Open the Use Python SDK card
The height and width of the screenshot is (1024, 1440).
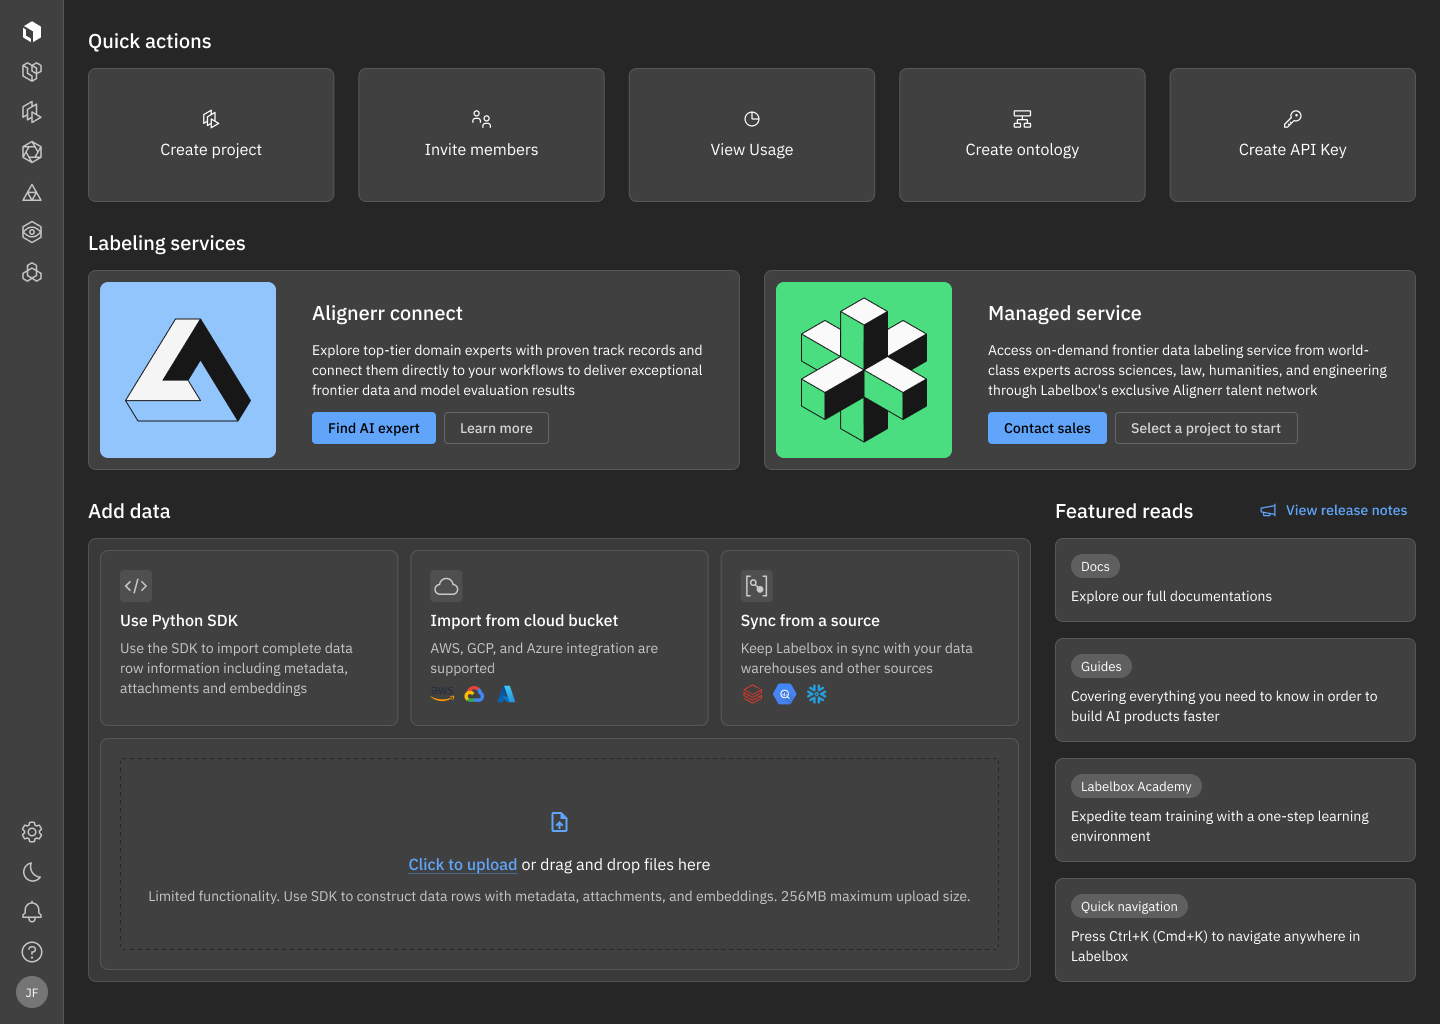tap(249, 638)
